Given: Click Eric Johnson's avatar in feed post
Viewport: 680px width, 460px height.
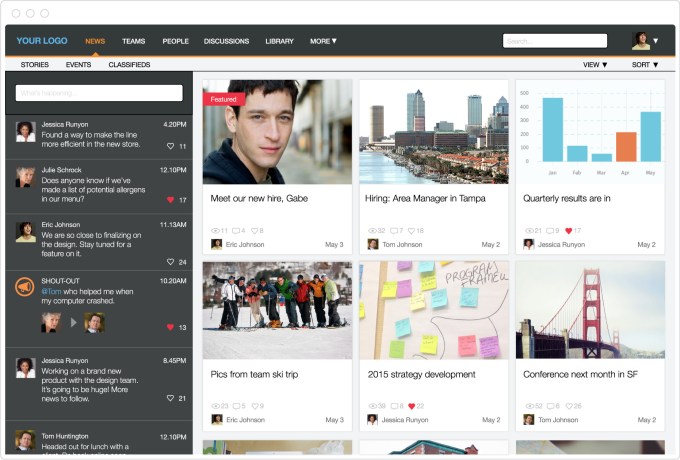Looking at the screenshot, I should click(25, 232).
